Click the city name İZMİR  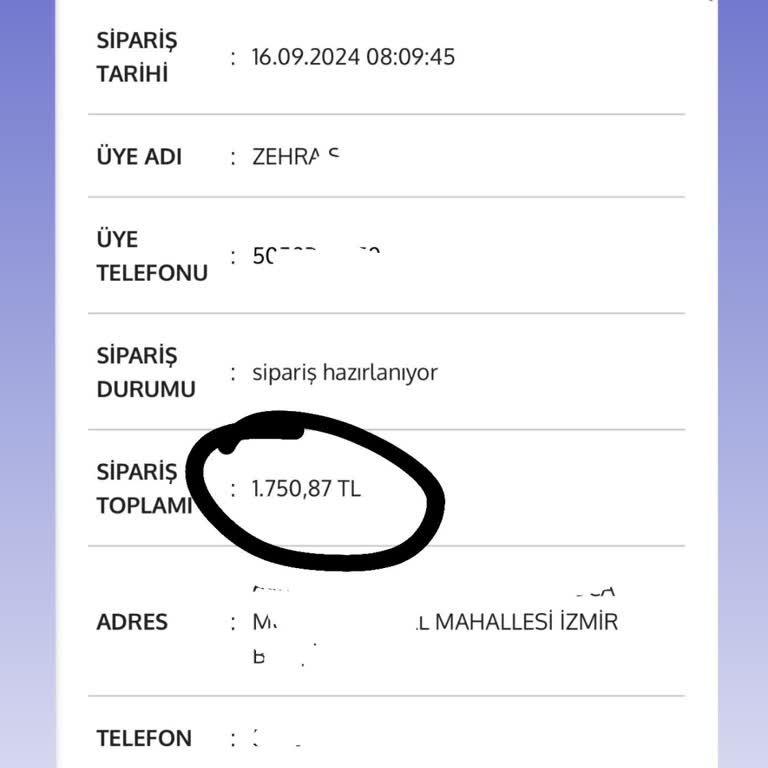[589, 622]
